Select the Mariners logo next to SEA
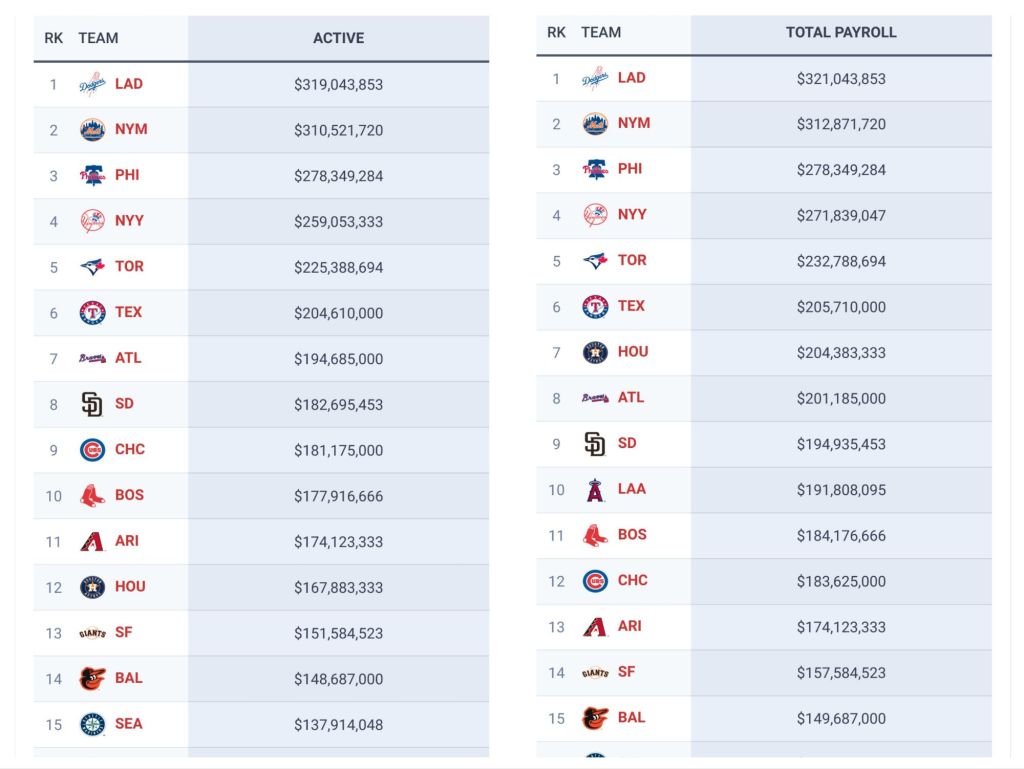Viewport: 1024px width, 769px height. click(92, 725)
